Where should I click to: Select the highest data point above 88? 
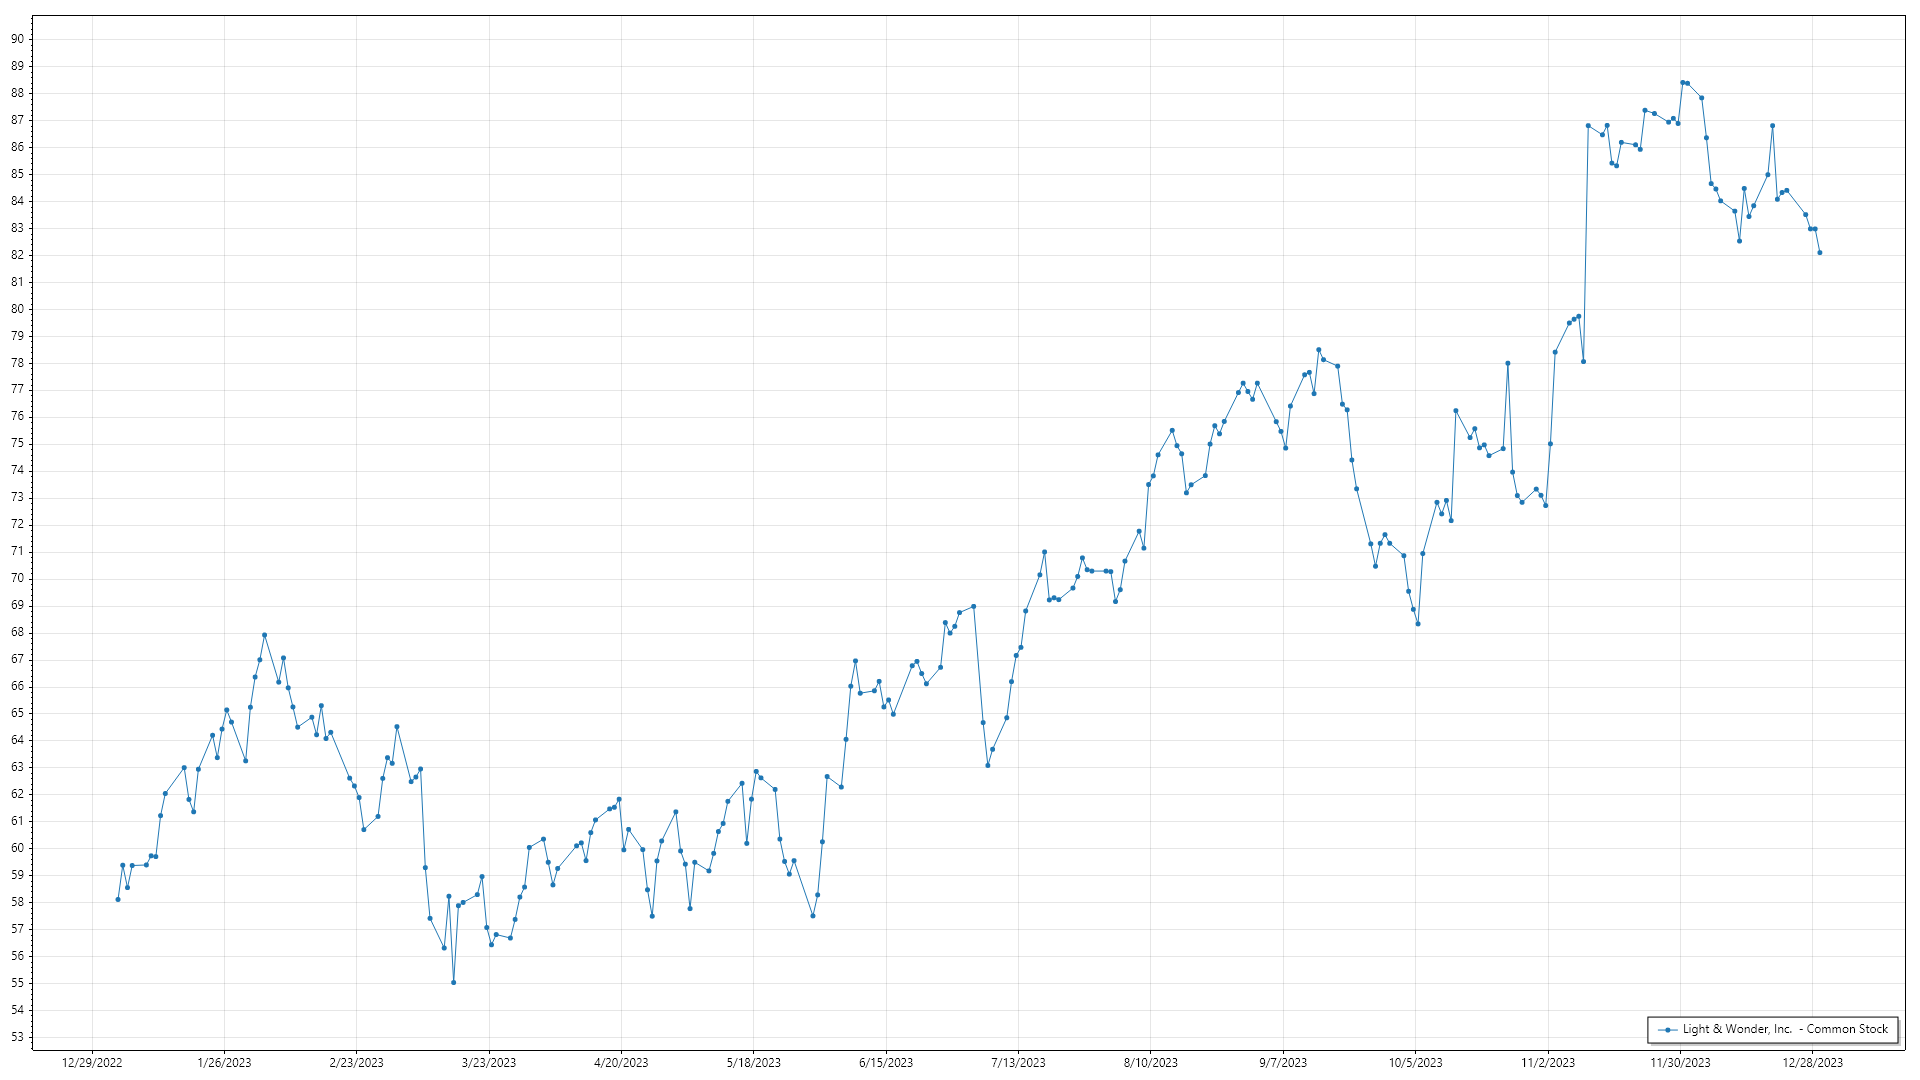[1683, 83]
